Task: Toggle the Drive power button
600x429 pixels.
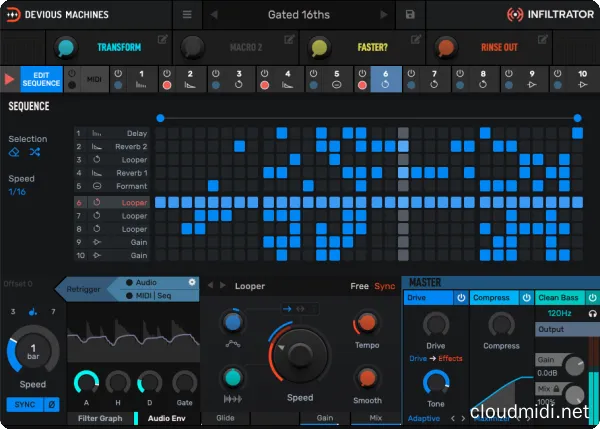Action: point(461,297)
